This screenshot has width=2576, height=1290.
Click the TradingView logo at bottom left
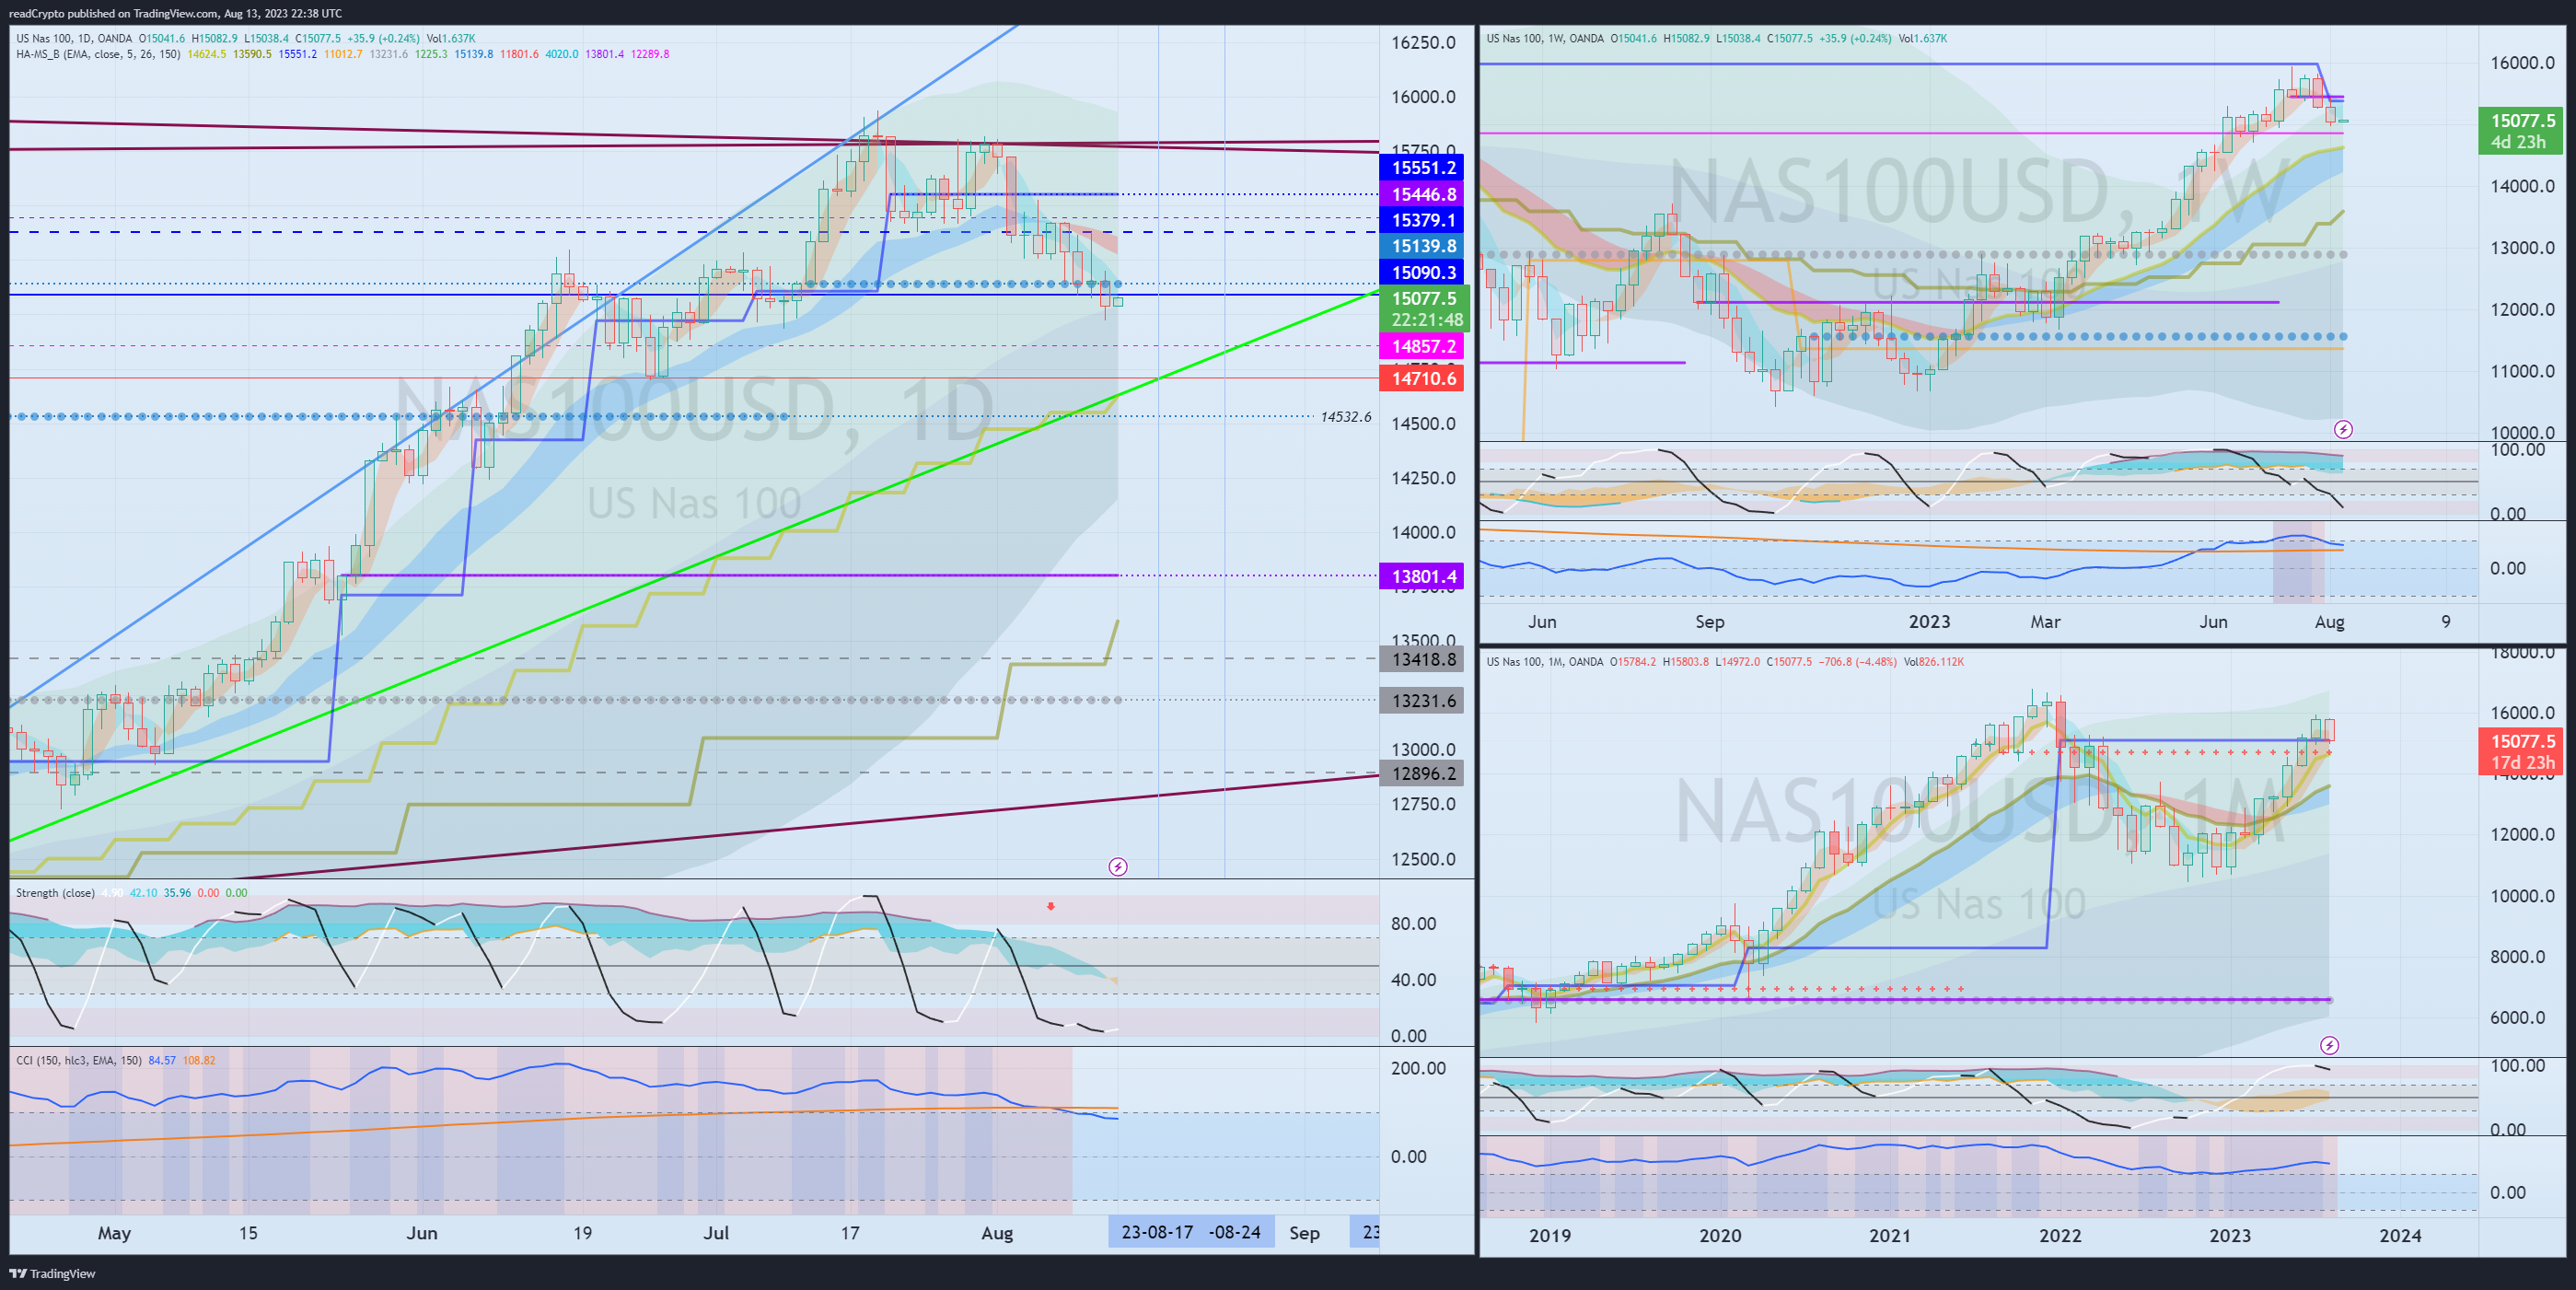click(x=52, y=1273)
